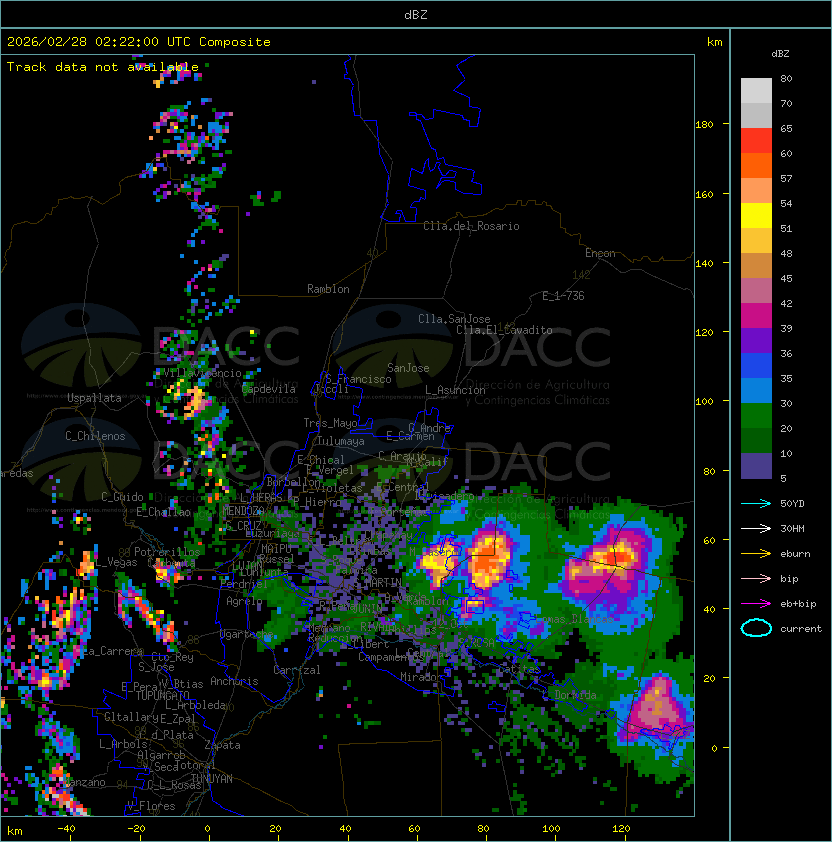Viewport: 832px width, 842px height.
Task: Click the 'L_Arbols' map label
Action: point(123,744)
